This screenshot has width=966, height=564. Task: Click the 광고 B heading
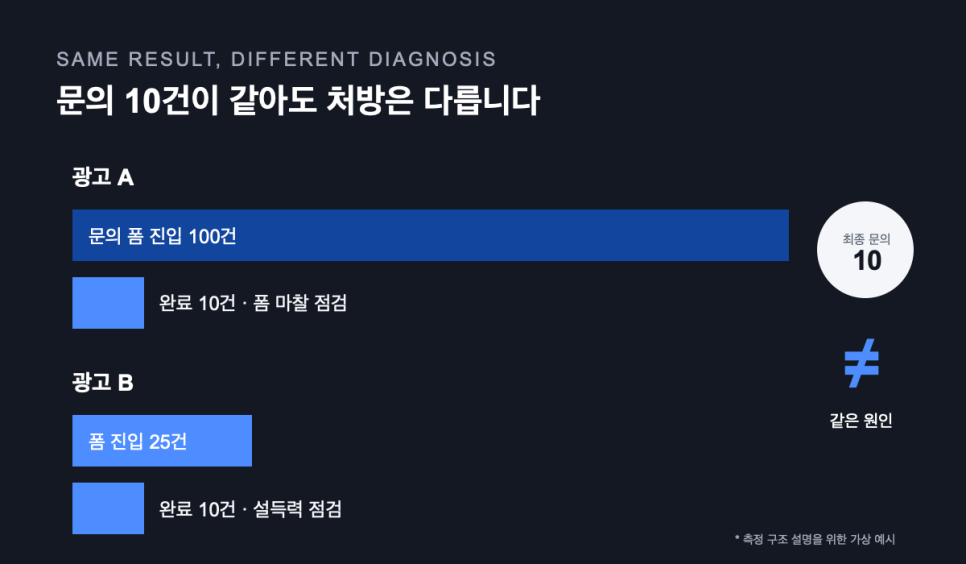click(x=103, y=383)
